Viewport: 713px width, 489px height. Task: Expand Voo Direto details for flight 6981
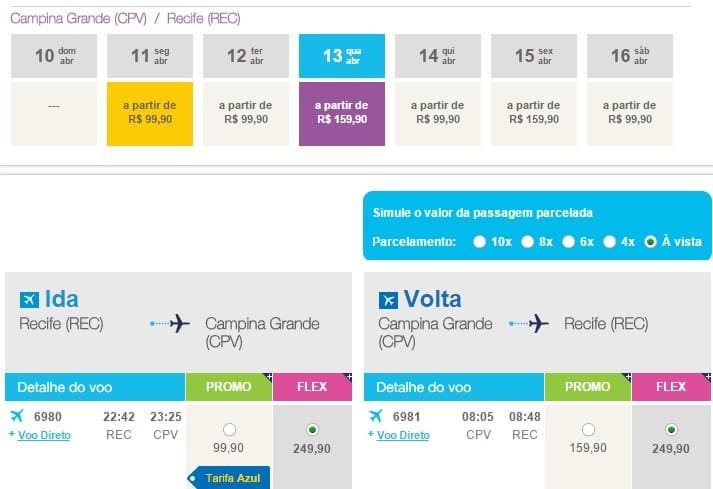coord(403,435)
